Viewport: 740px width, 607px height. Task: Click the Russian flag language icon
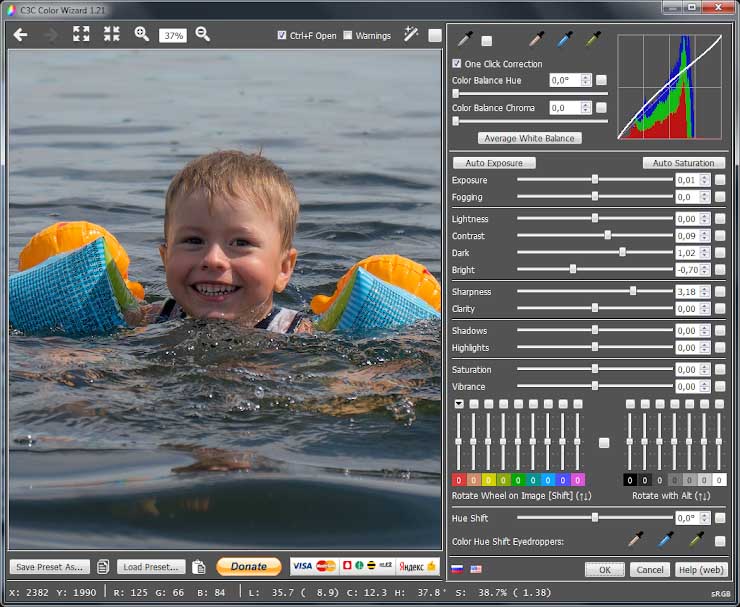[x=457, y=569]
